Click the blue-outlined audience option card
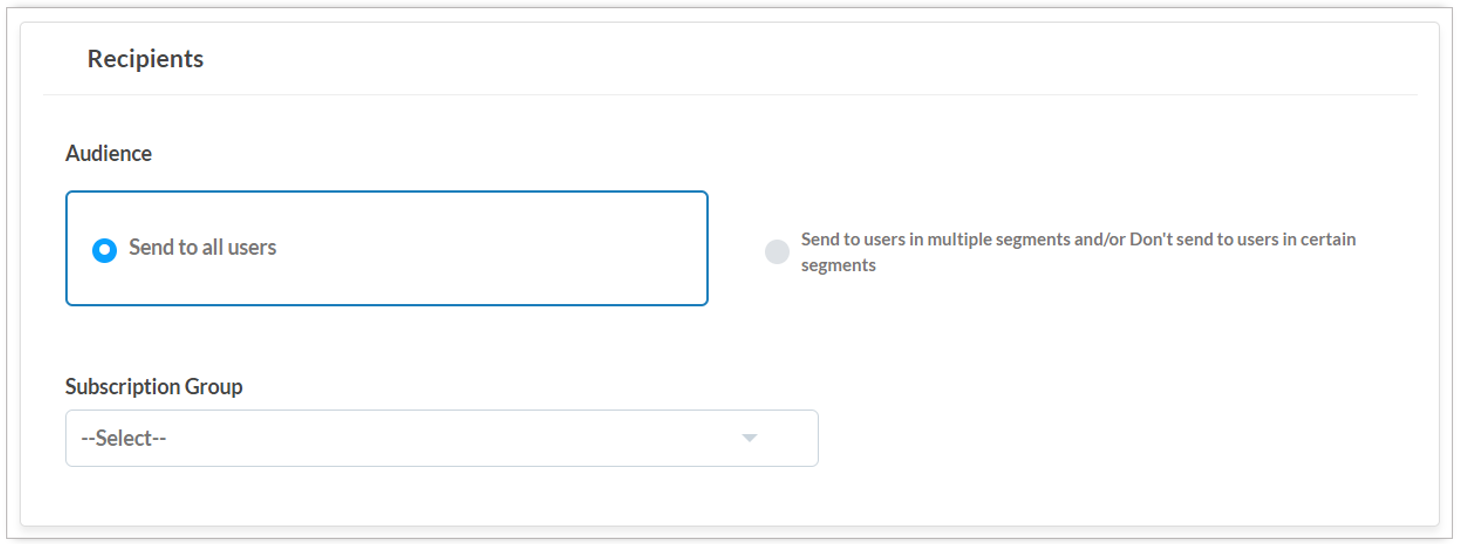The height and width of the screenshot is (544, 1459). click(x=387, y=248)
